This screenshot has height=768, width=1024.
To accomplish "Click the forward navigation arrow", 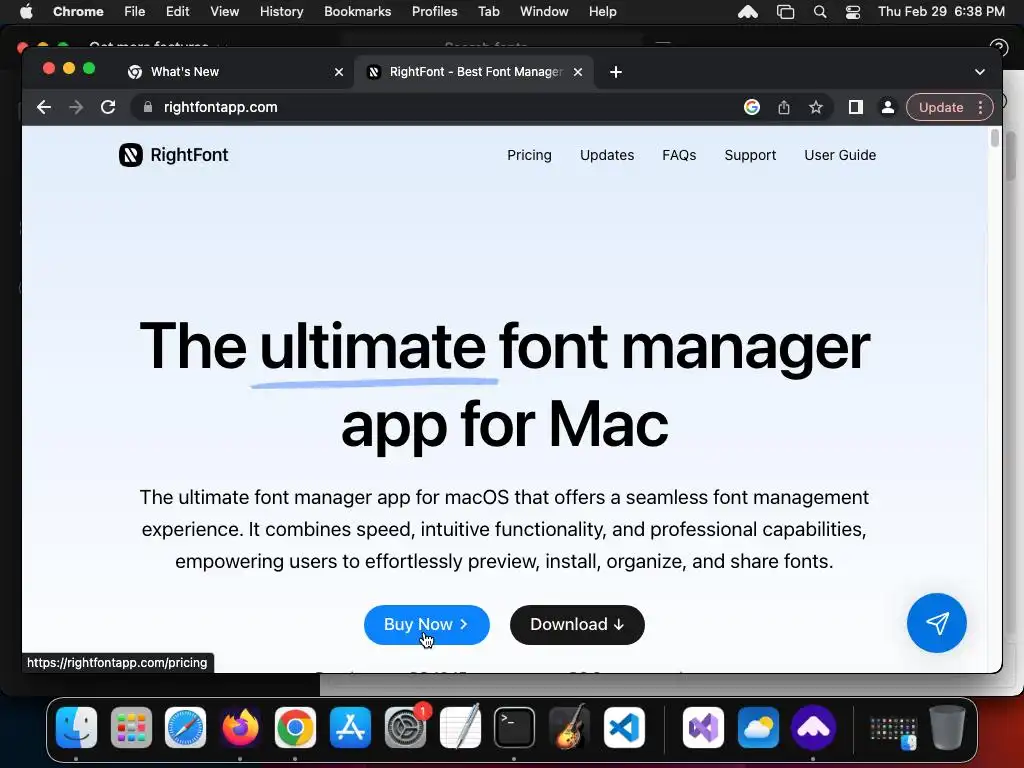I will tap(76, 107).
